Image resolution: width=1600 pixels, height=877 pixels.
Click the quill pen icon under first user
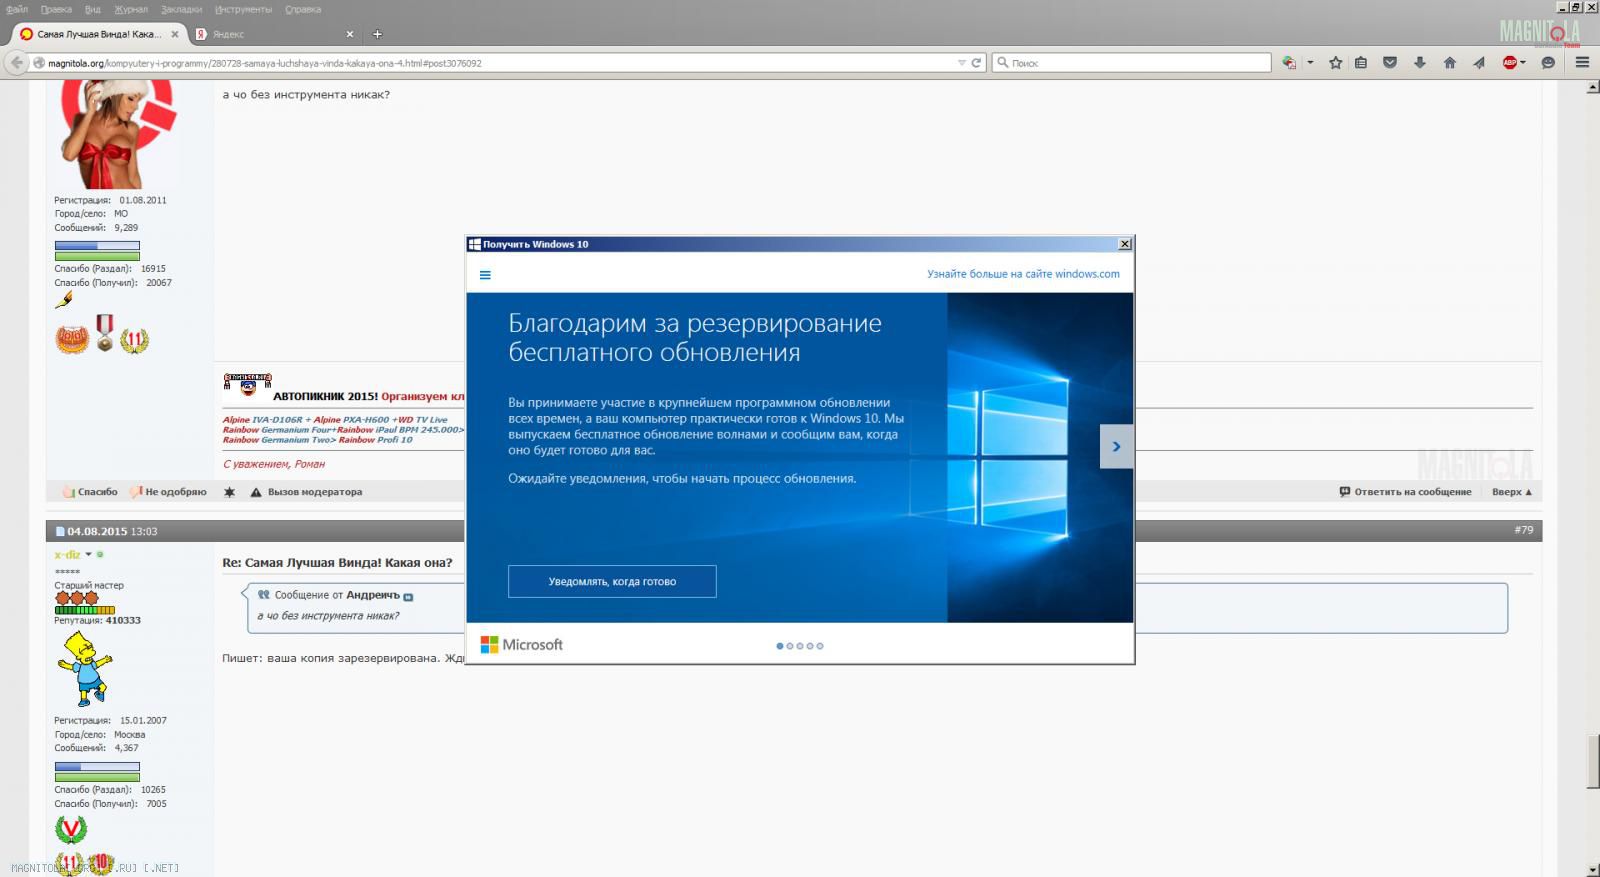click(64, 299)
